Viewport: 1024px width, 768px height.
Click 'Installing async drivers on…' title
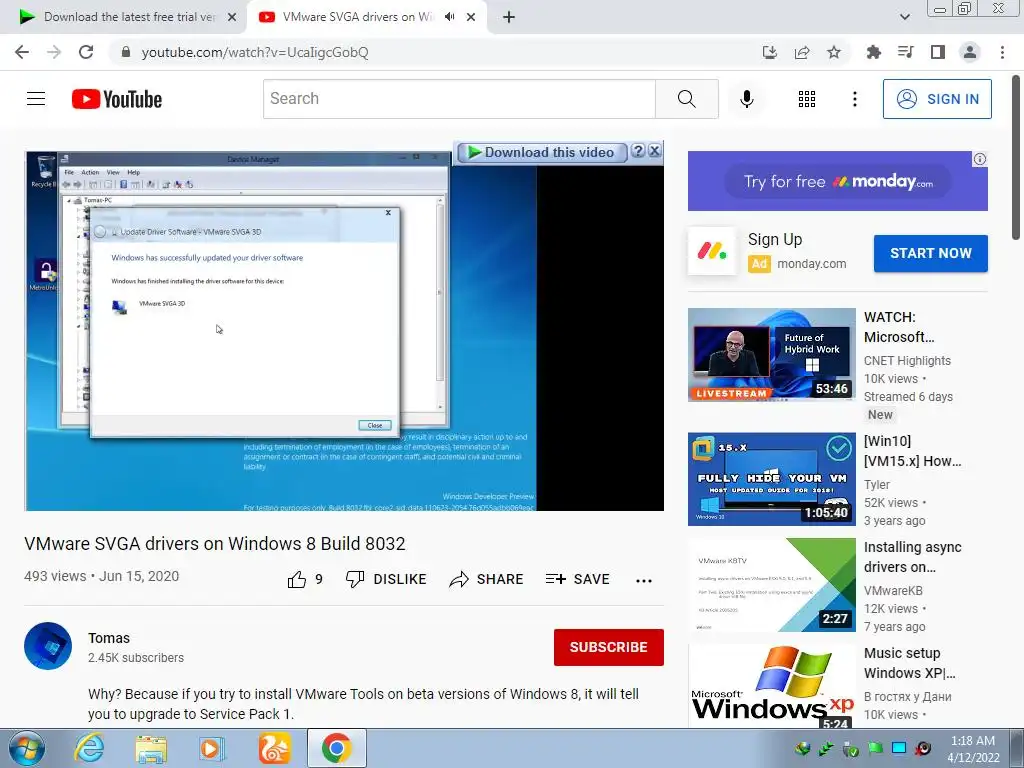coord(912,557)
